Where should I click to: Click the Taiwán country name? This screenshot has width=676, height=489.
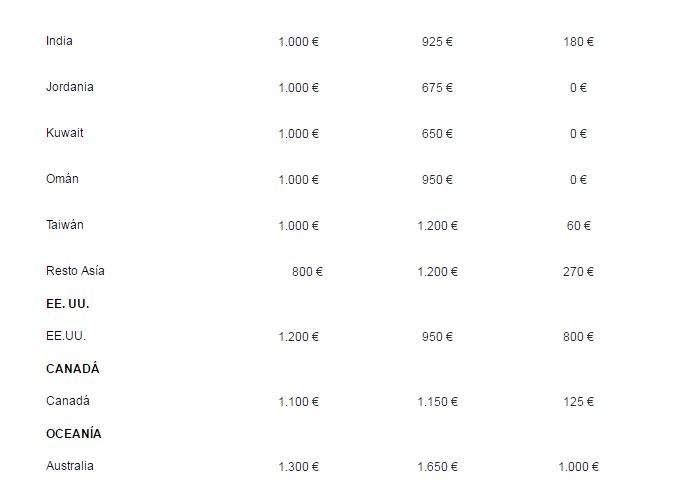[x=65, y=225]
